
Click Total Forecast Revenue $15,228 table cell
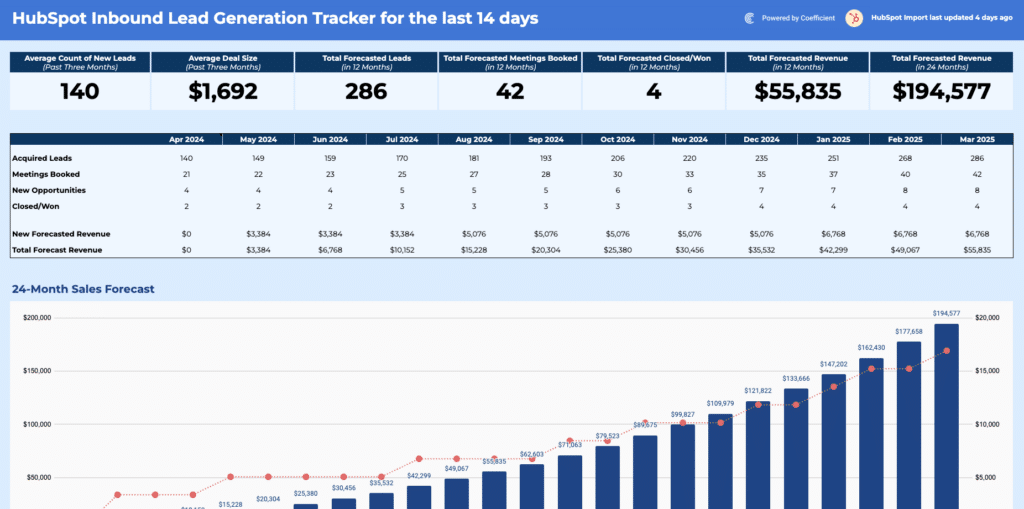473,250
